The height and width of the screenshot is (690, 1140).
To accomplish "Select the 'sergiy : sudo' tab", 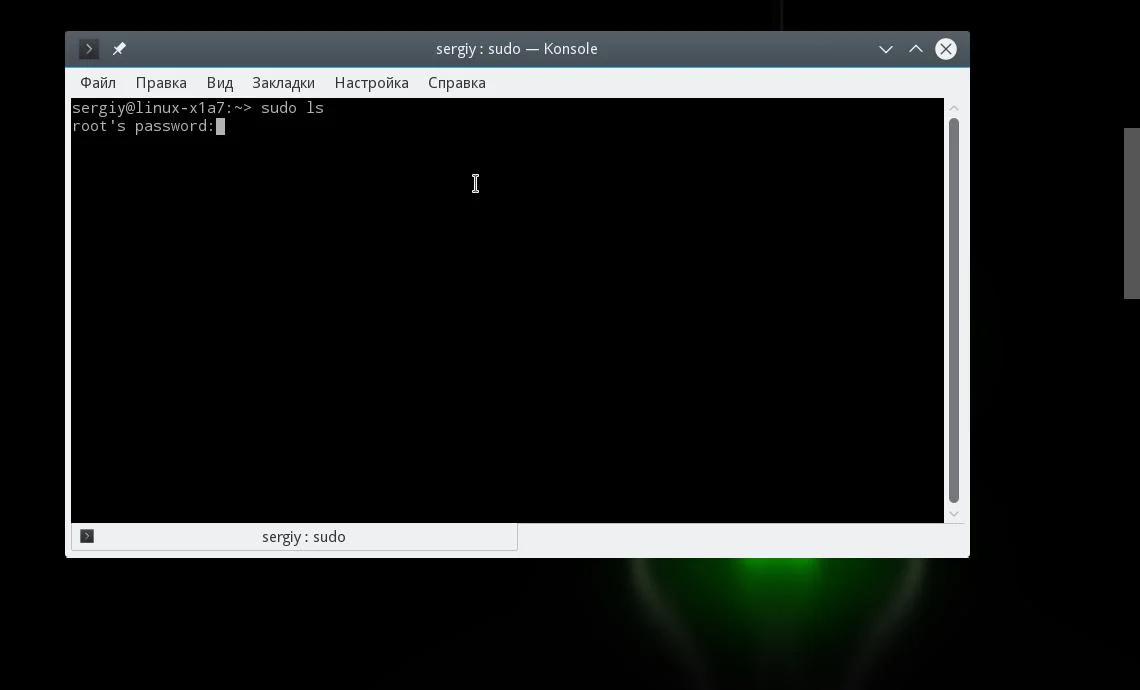I will [294, 537].
